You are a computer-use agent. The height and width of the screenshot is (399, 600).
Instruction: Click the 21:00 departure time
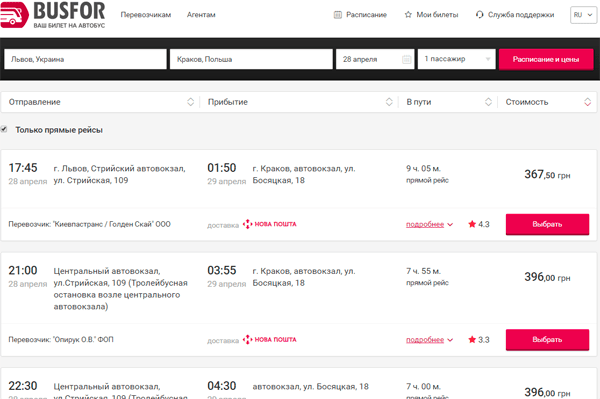(x=23, y=270)
